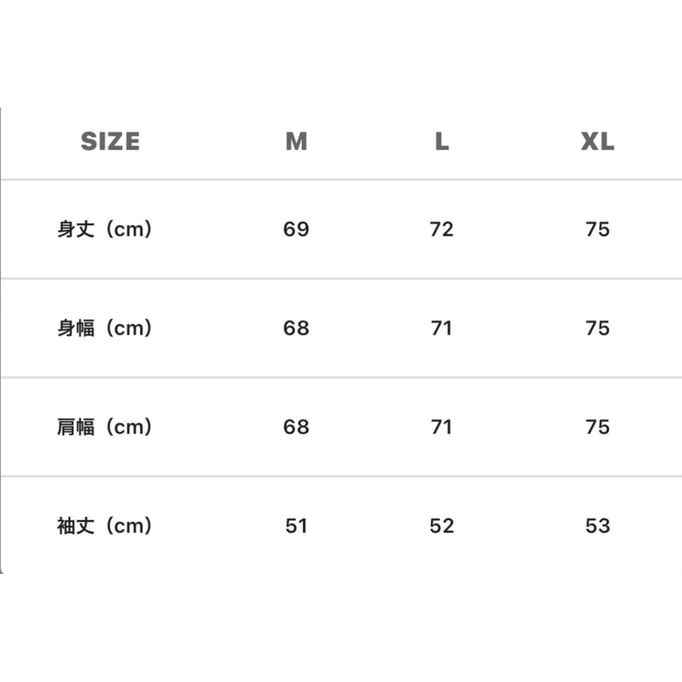The image size is (682, 682).
Task: Click the XL 身丈 value of 75
Action: coord(597,229)
